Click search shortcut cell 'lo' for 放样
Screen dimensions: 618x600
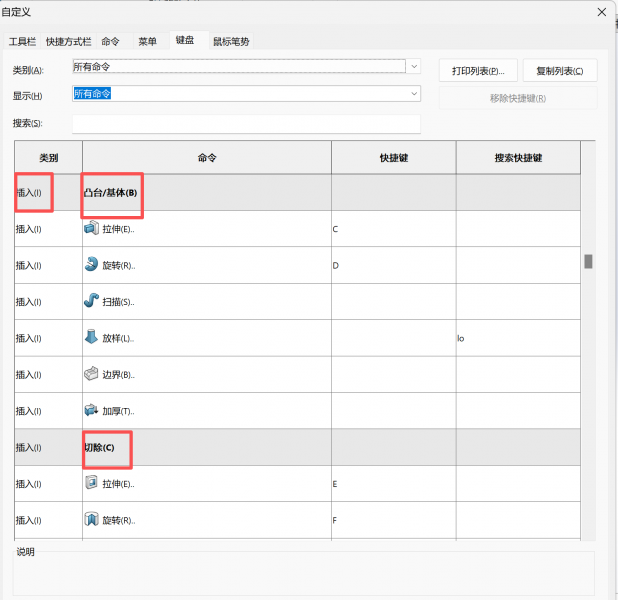tap(518, 338)
